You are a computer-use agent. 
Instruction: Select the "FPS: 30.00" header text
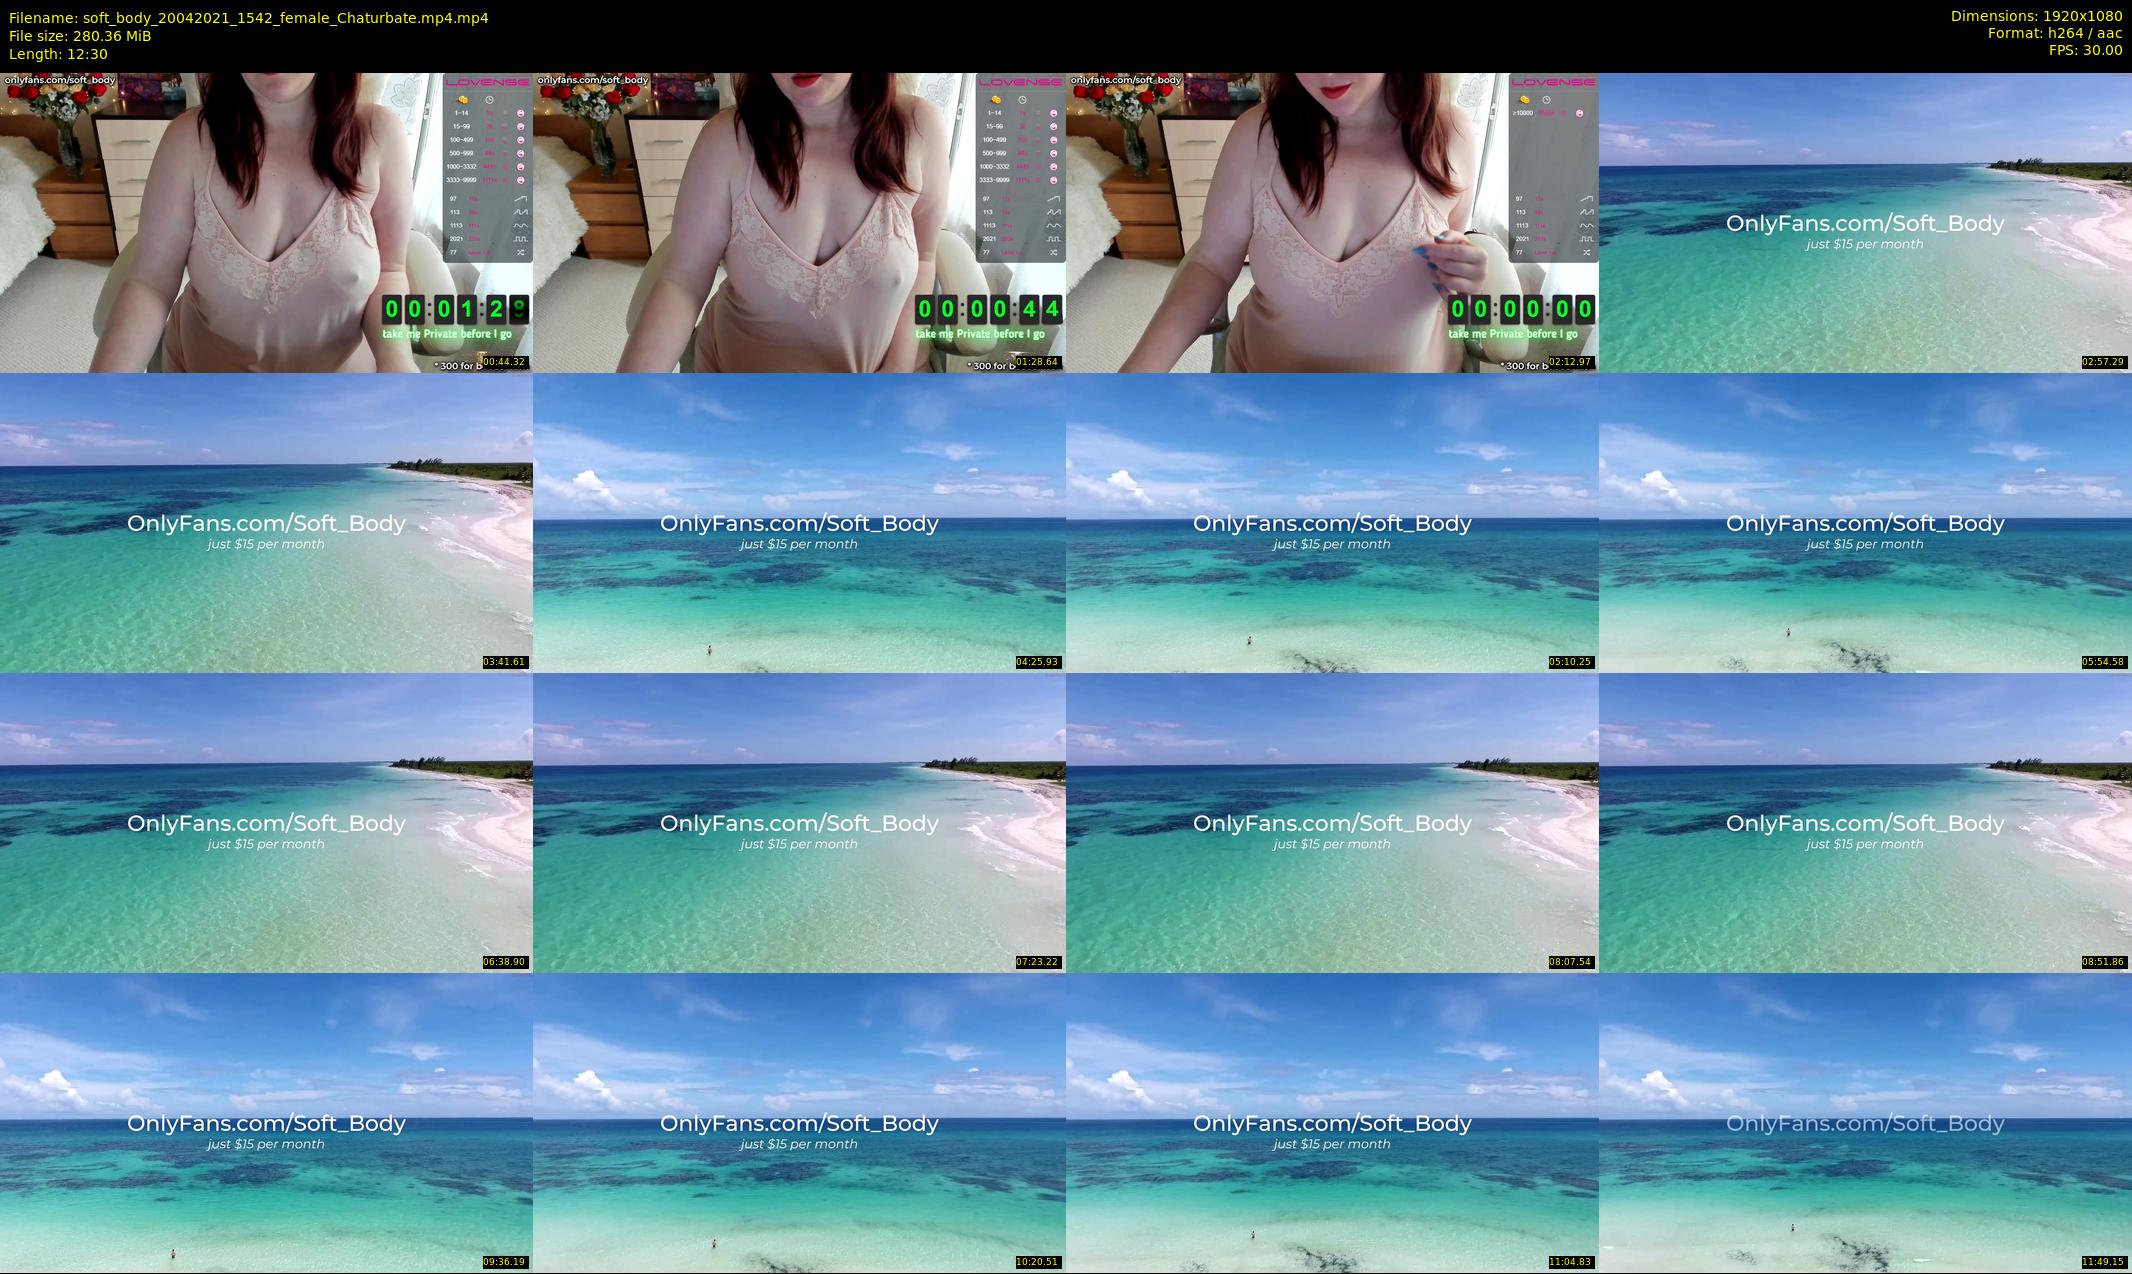[2085, 50]
